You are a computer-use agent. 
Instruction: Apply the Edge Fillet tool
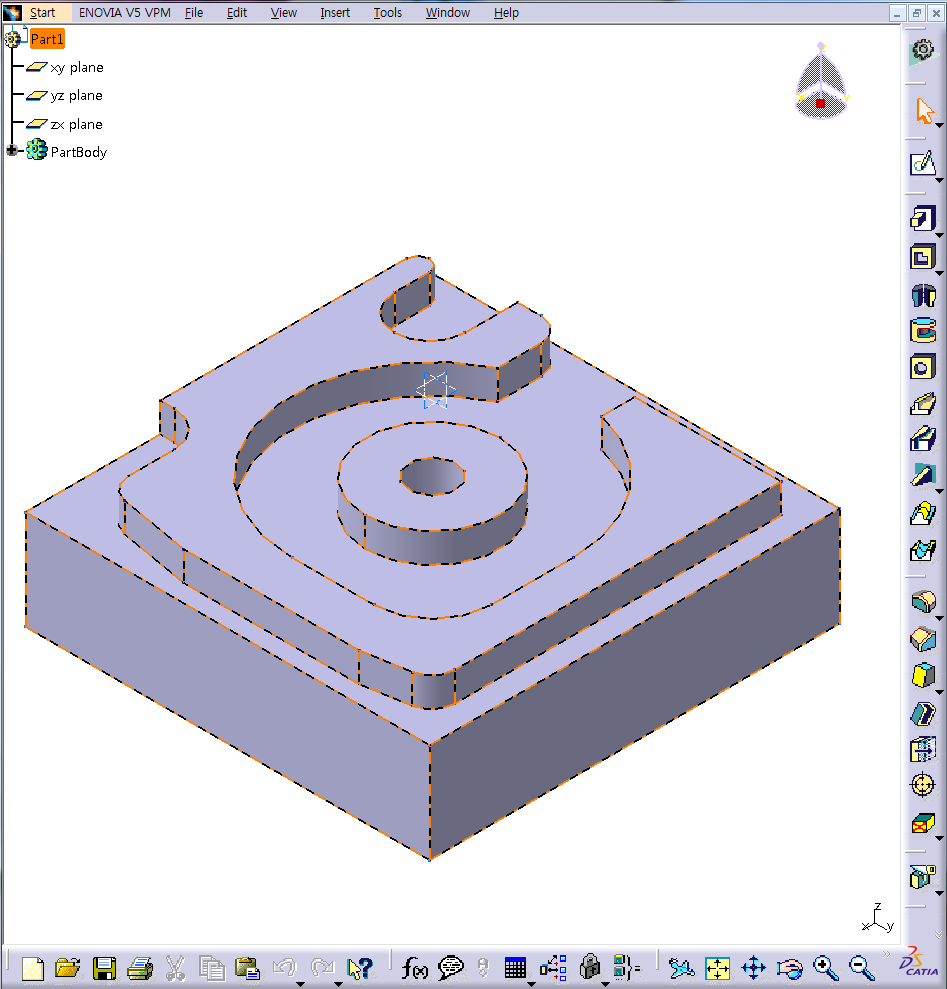click(921, 602)
